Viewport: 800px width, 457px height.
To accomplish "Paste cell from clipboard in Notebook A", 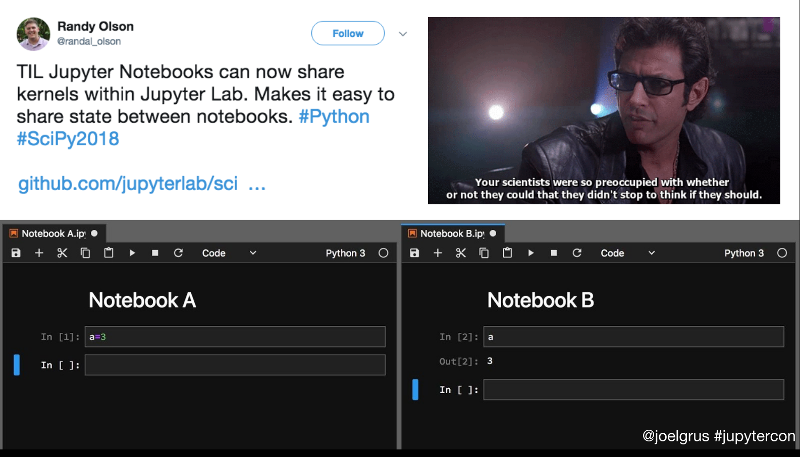I will (109, 253).
